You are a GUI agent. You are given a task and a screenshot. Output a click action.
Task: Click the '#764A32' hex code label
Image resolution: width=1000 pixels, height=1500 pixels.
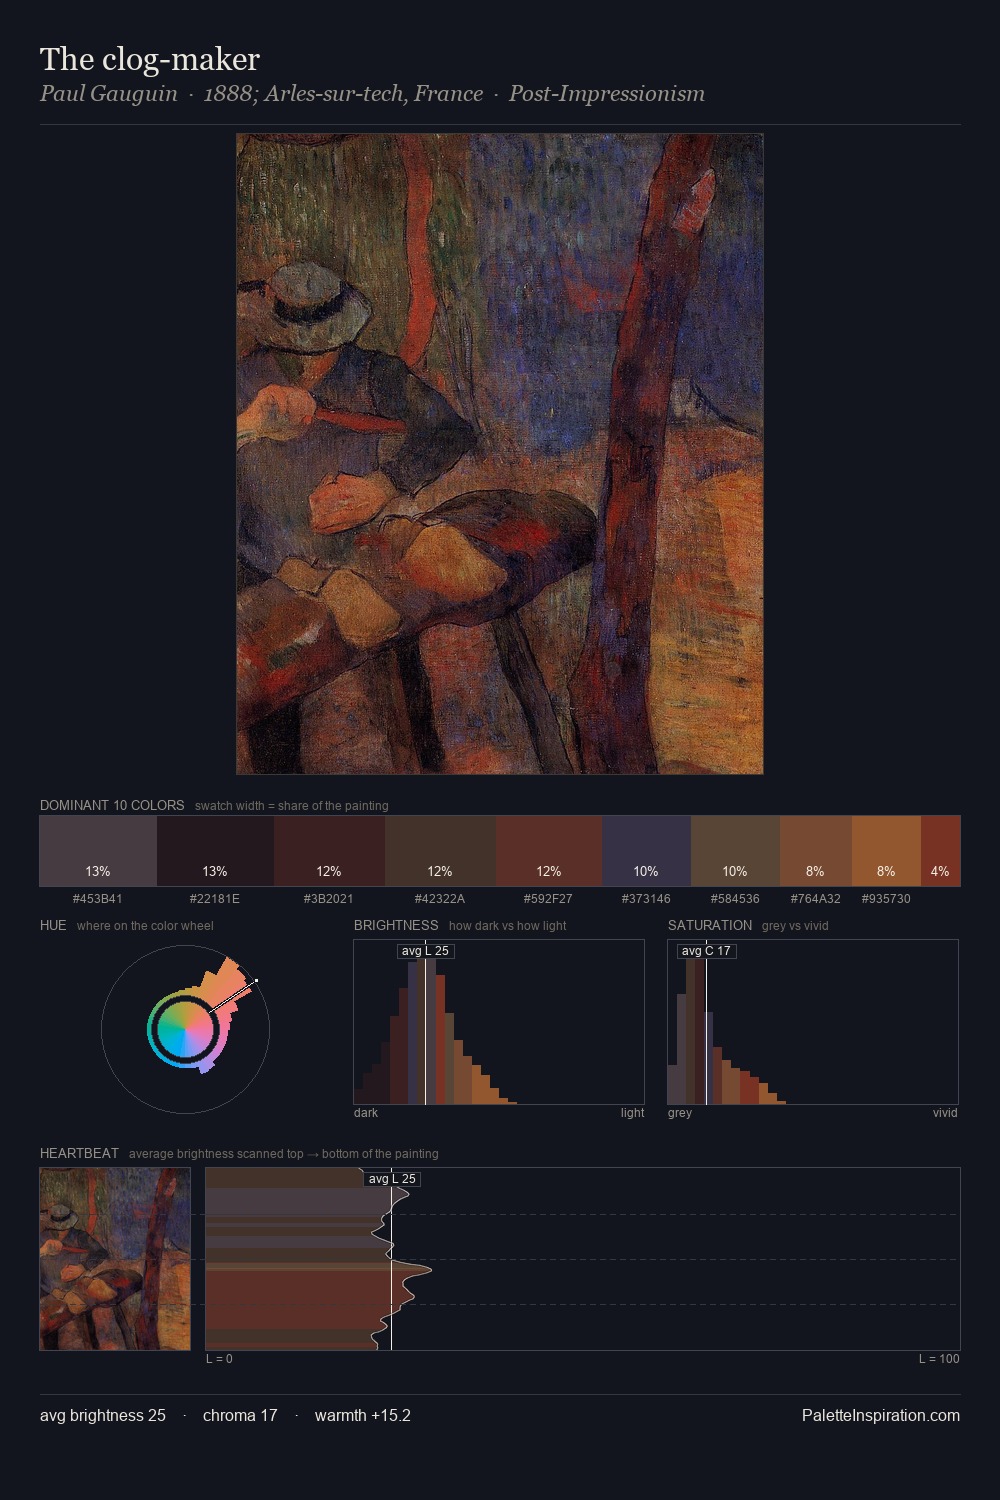tap(816, 899)
